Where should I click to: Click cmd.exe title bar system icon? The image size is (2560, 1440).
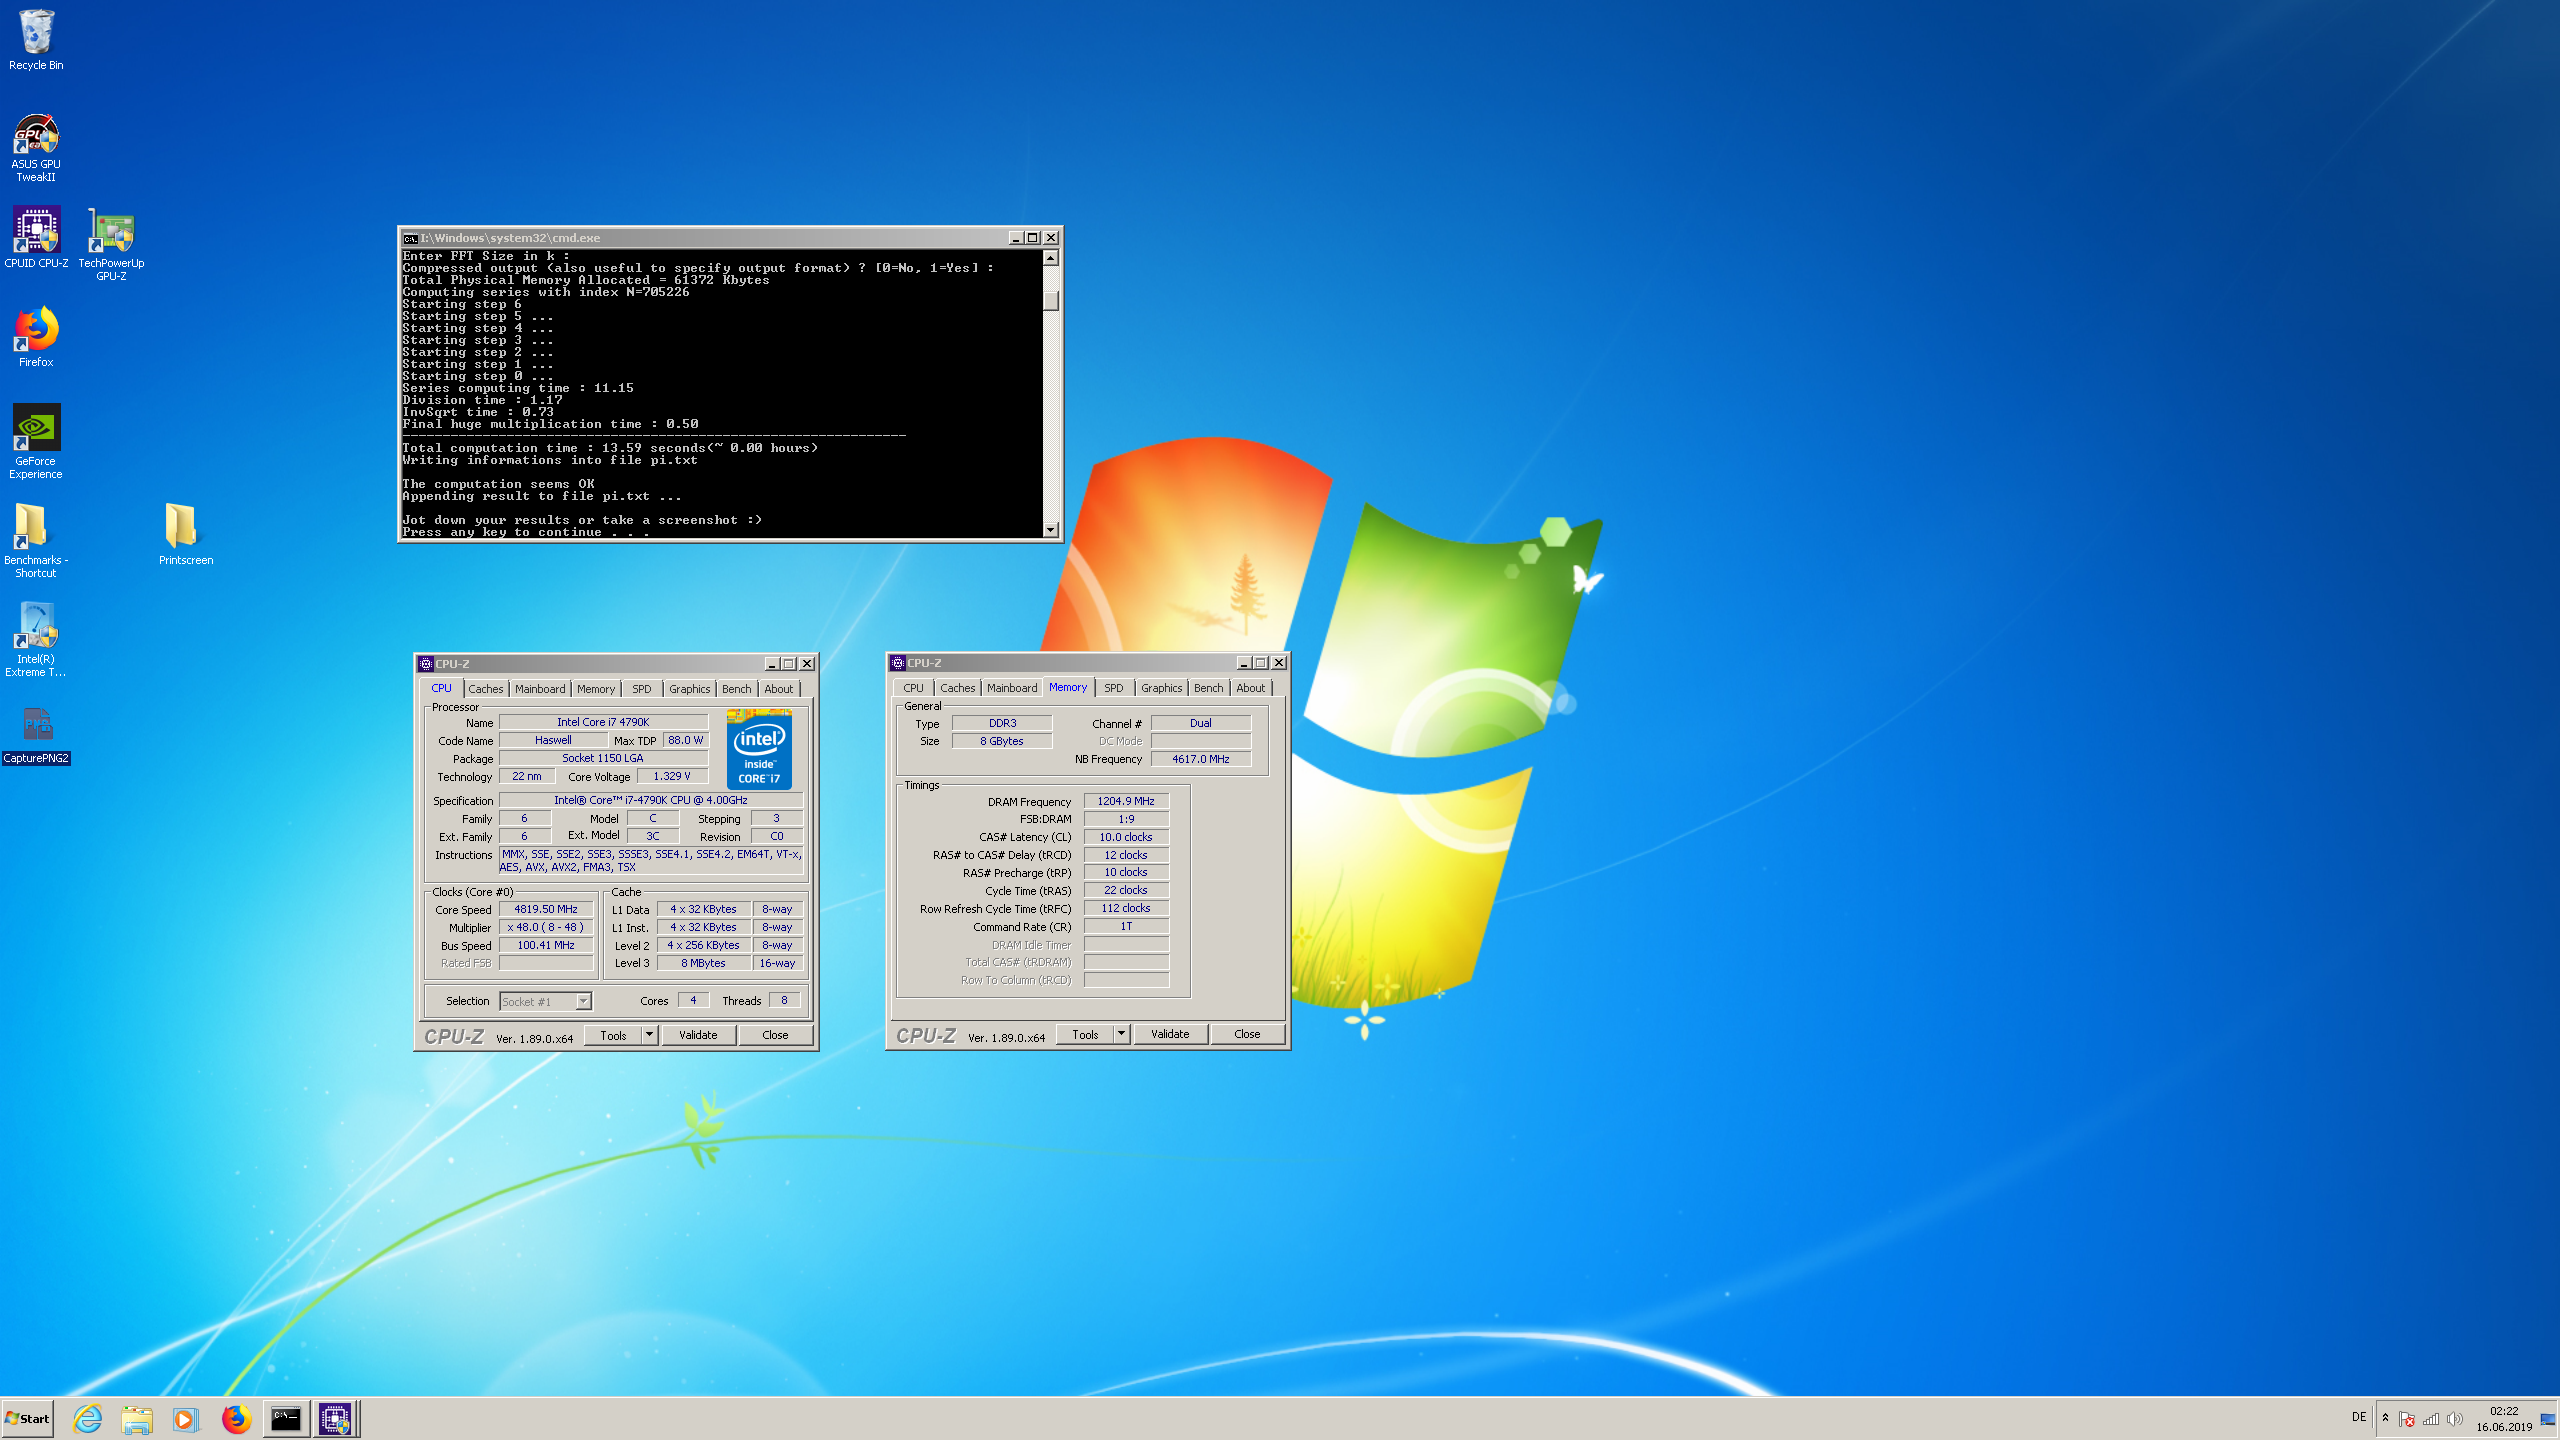[410, 238]
